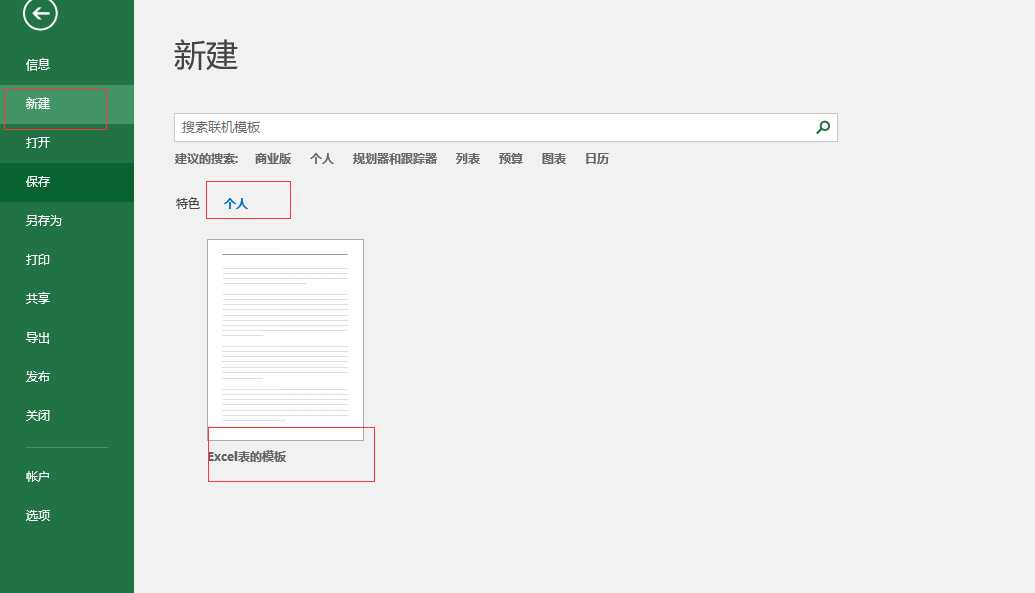
Task: Click the back arrow button
Action: 40,13
